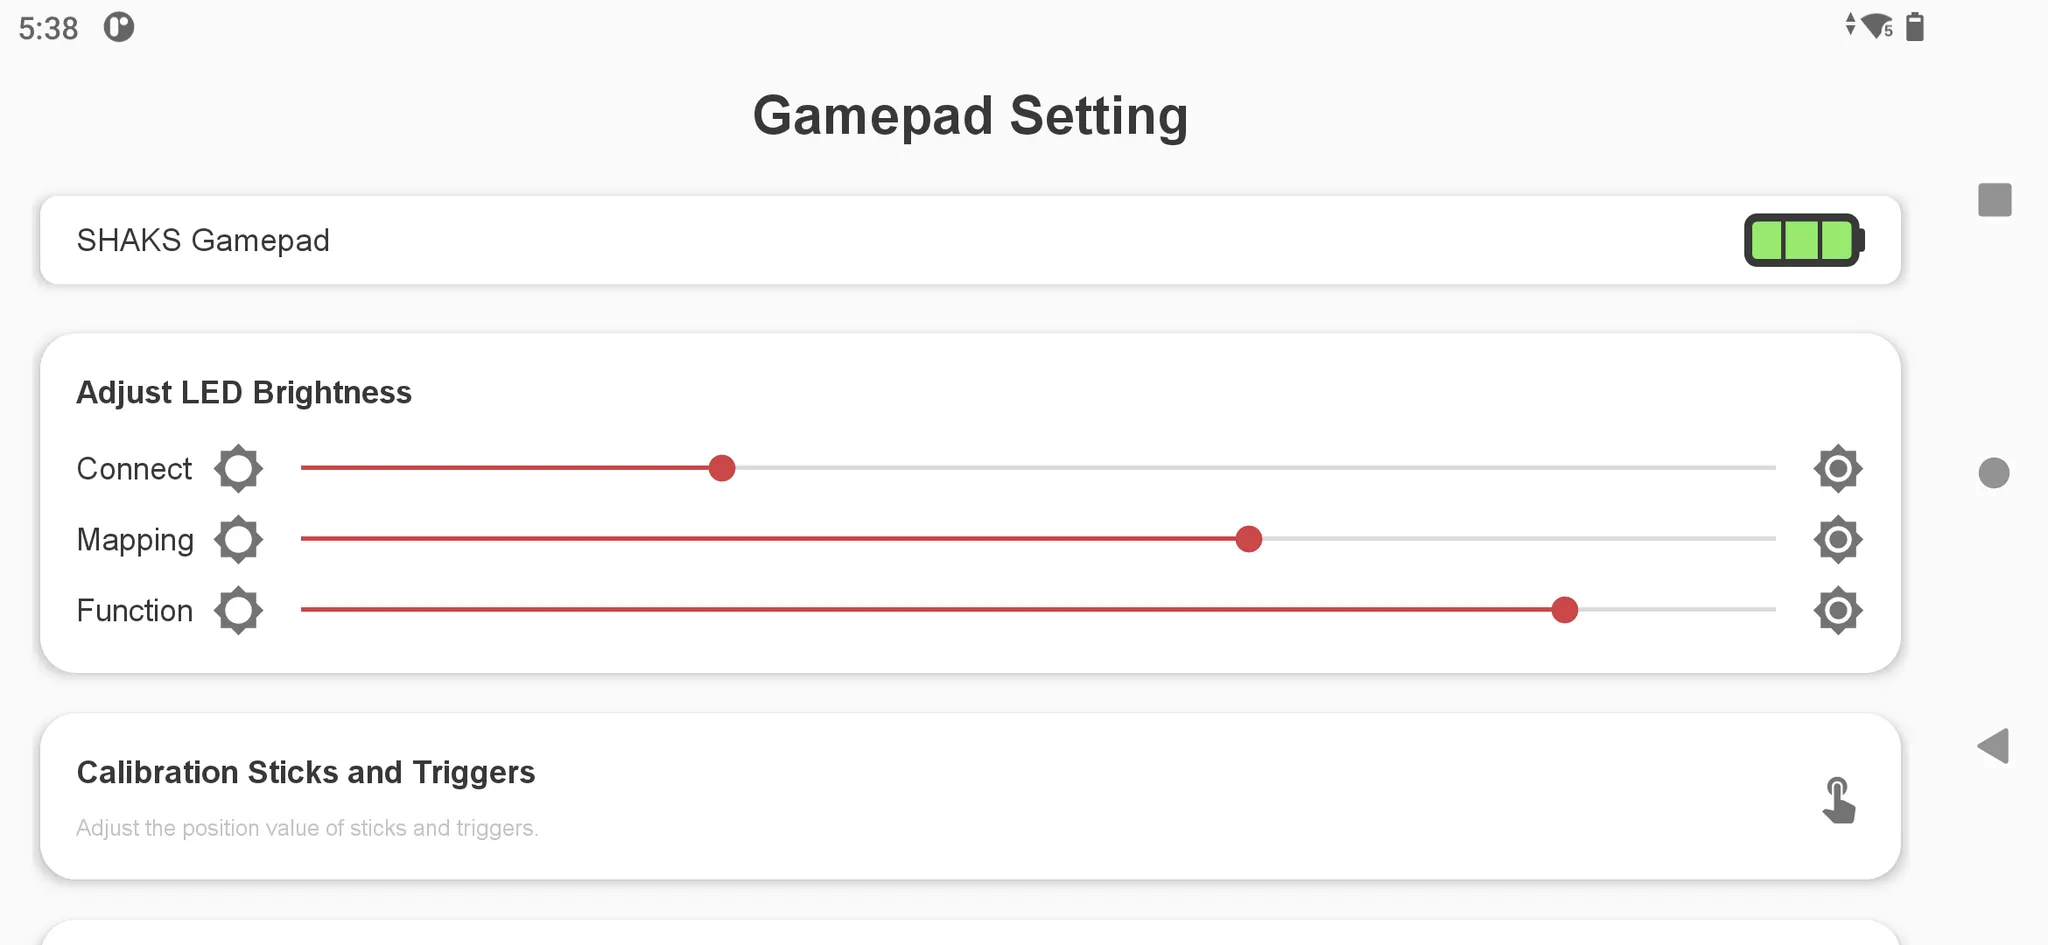Tap the Wi-Fi status icon
The width and height of the screenshot is (2048, 945).
pyautogui.click(x=1876, y=26)
